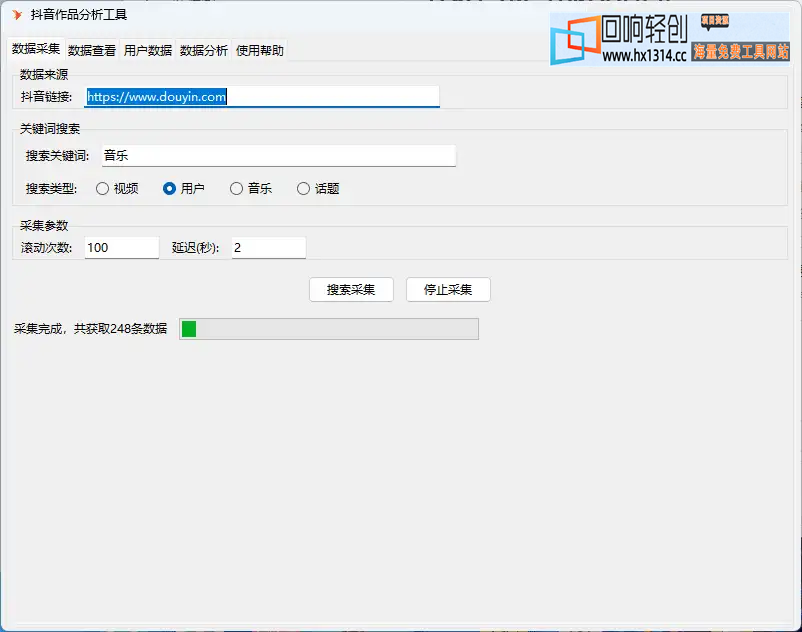Click the 数据来源 group label

44,75
